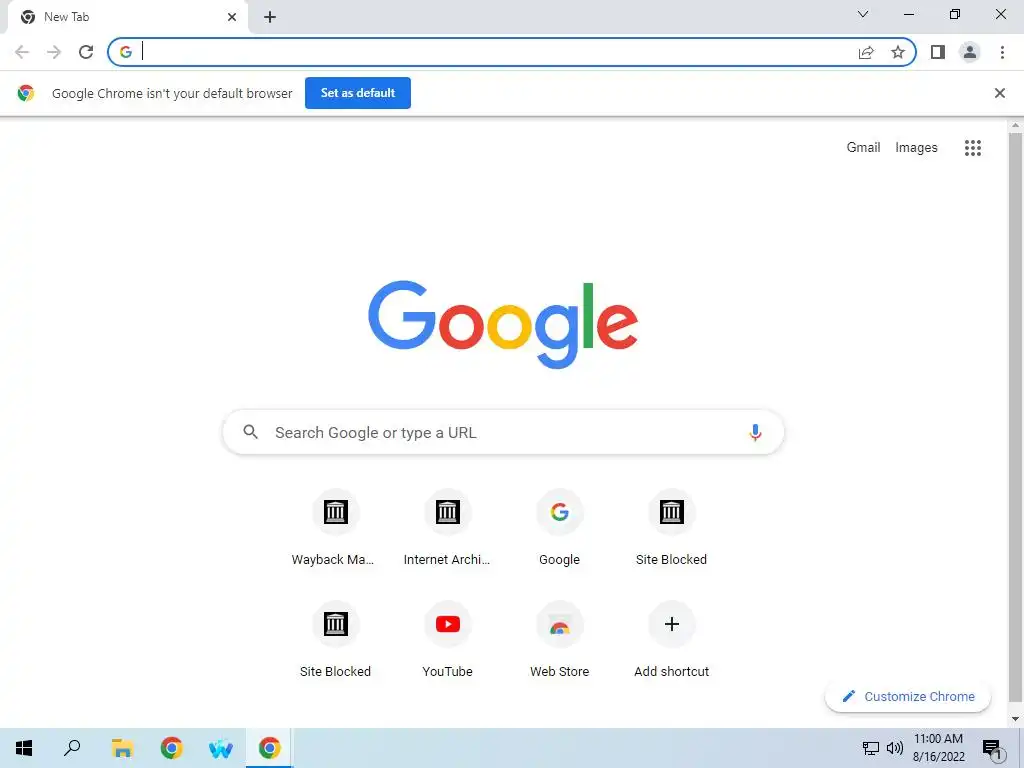
Task: Open the Google shortcut tile
Action: [560, 527]
